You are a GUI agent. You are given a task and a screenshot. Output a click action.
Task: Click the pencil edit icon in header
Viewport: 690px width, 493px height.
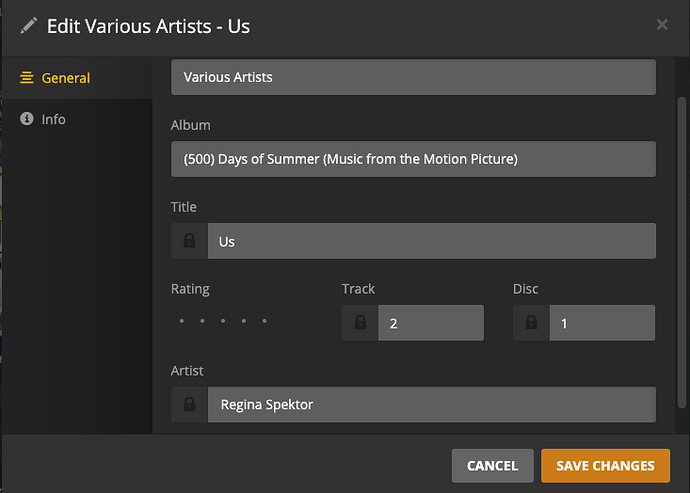pyautogui.click(x=27, y=25)
